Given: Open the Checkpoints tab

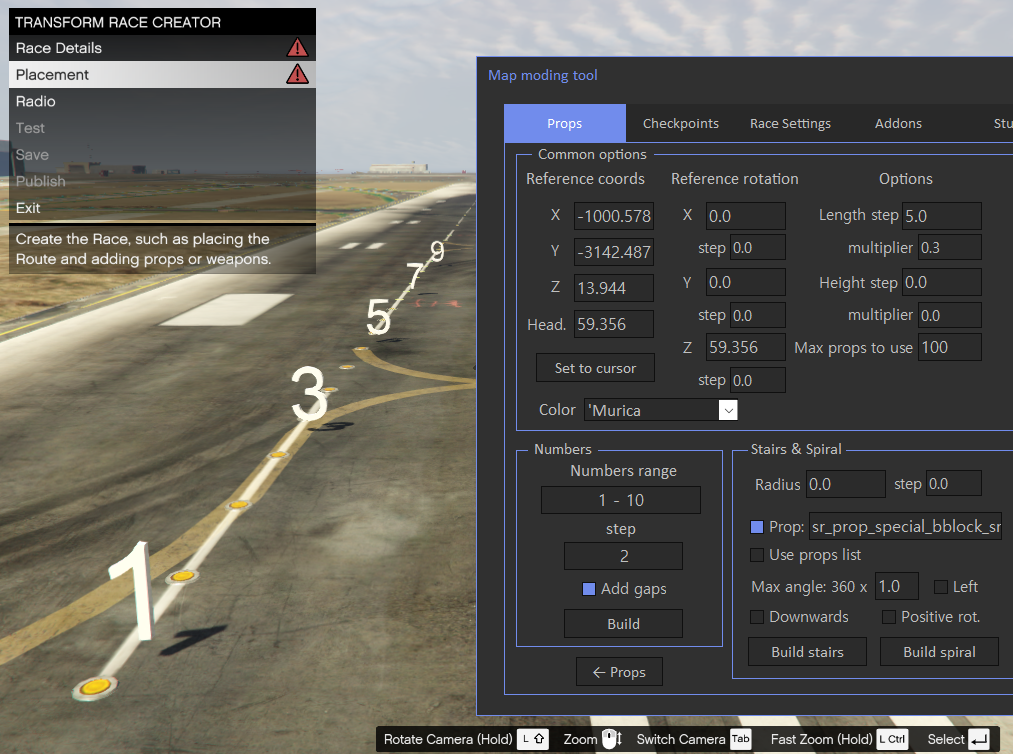Looking at the screenshot, I should point(681,123).
